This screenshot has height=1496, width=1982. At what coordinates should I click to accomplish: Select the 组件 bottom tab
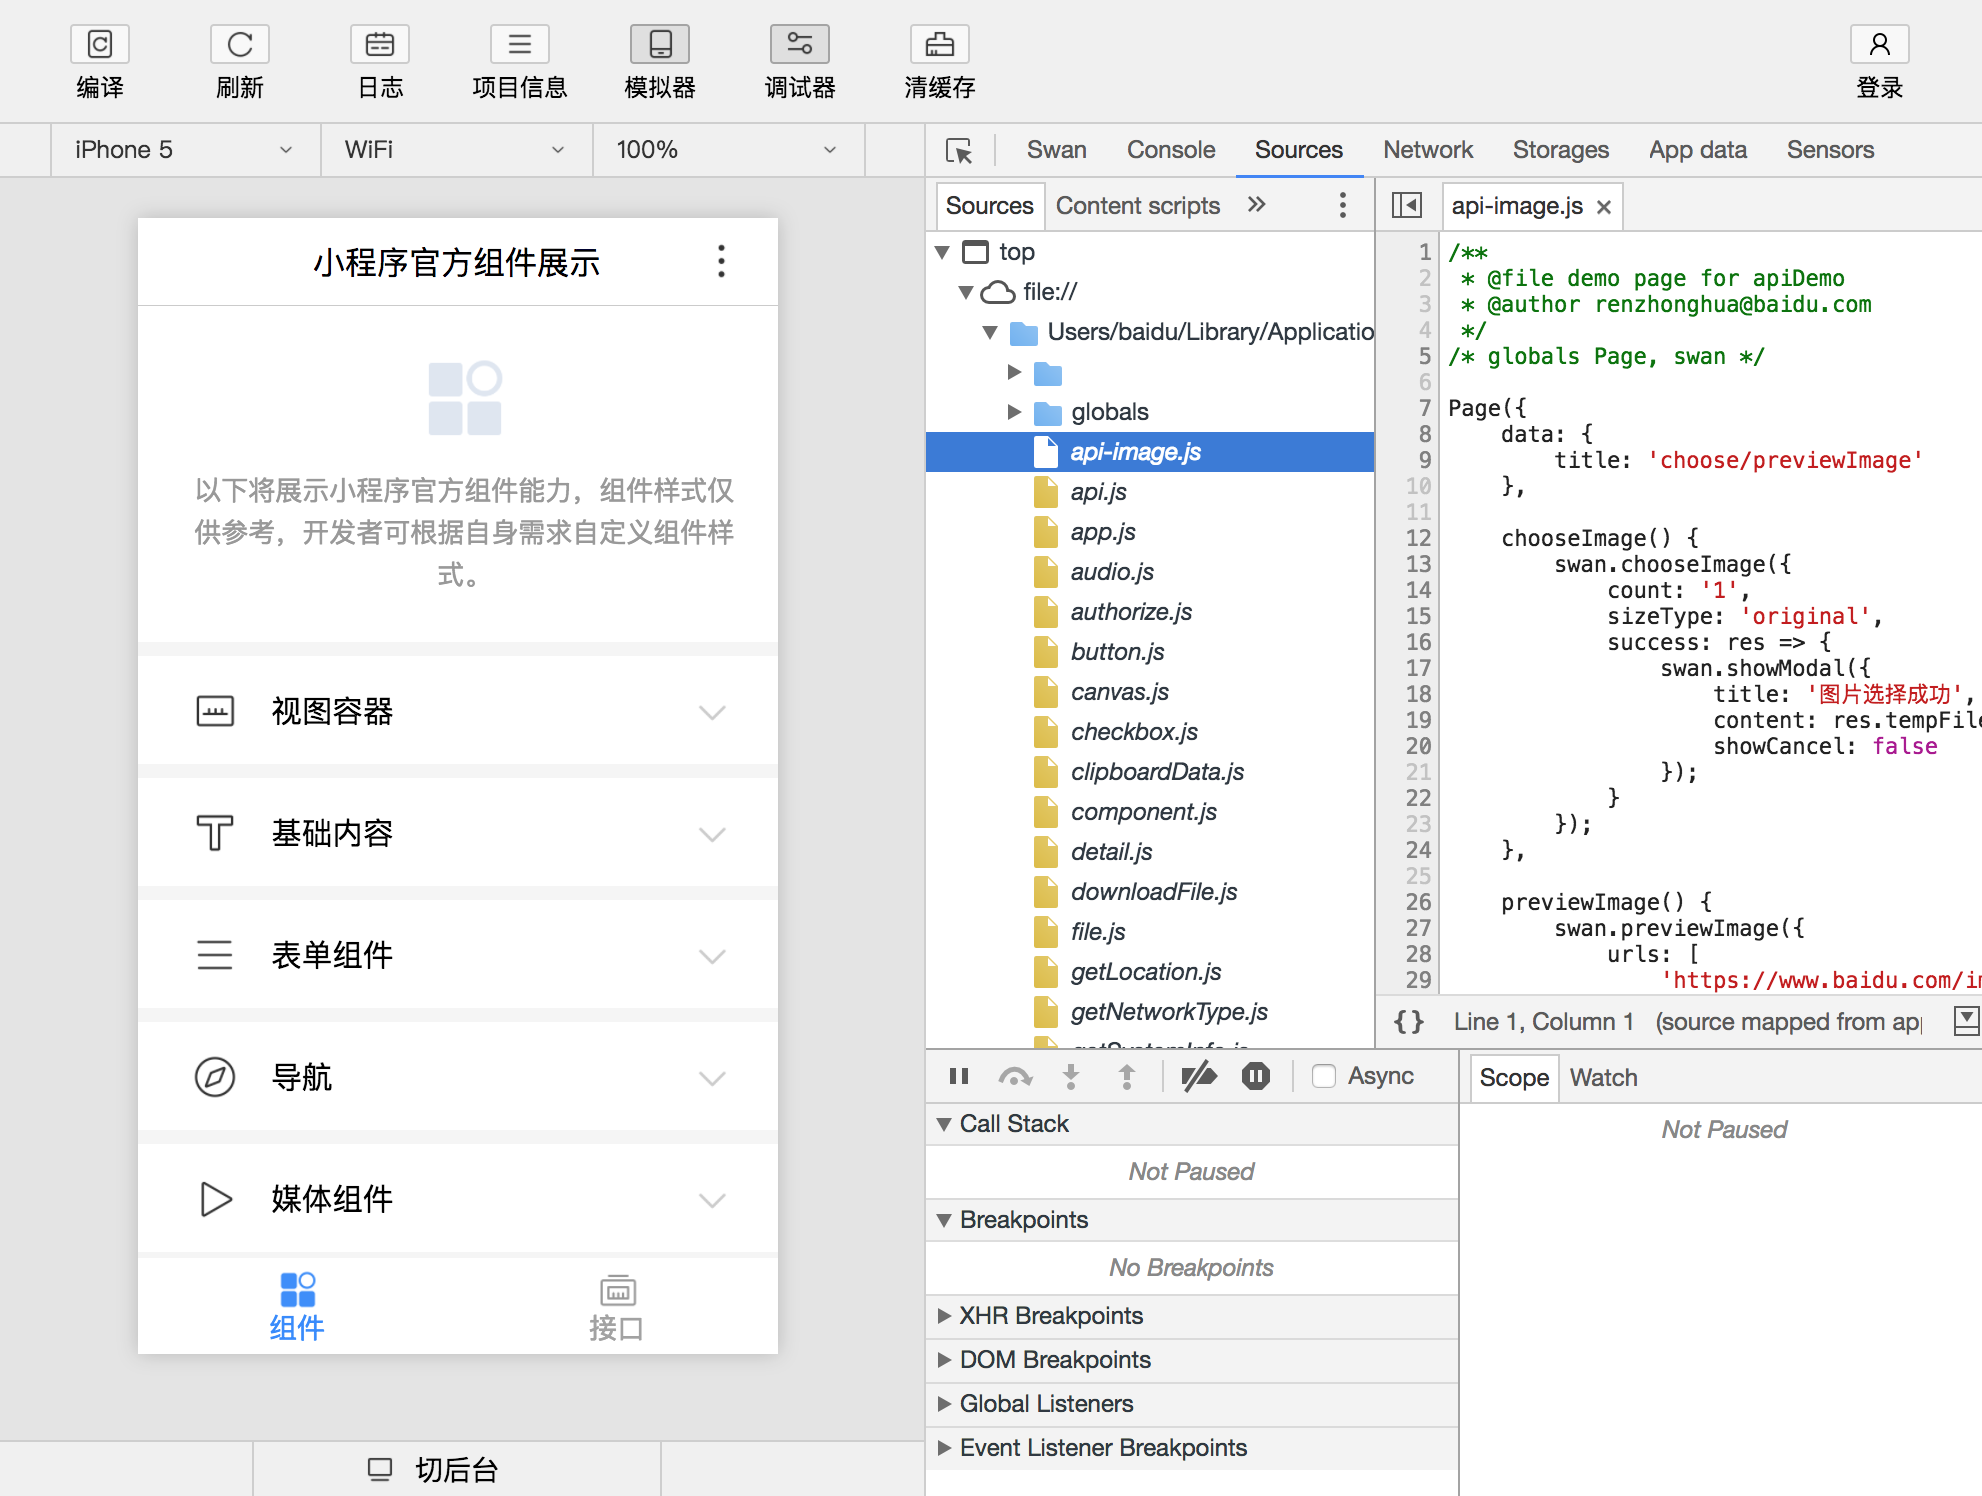click(297, 1306)
